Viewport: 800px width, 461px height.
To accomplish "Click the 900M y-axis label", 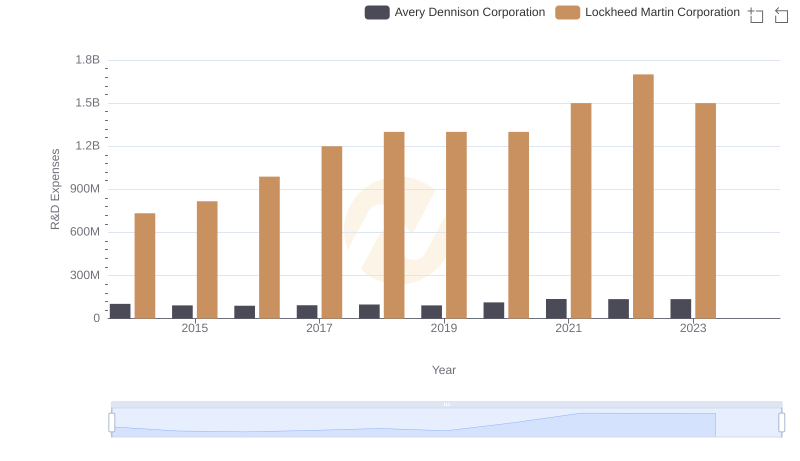I will tap(85, 189).
